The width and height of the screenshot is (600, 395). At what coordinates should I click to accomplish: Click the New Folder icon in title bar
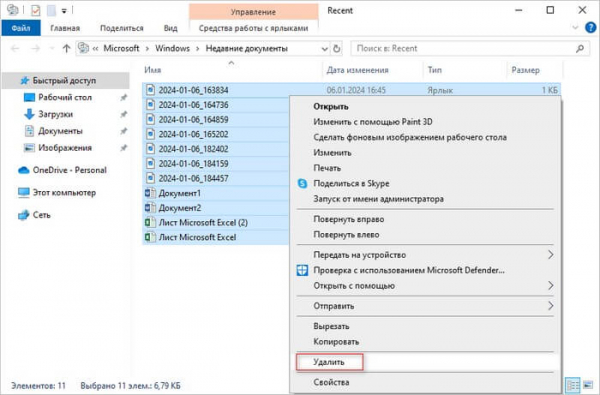pyautogui.click(x=51, y=10)
